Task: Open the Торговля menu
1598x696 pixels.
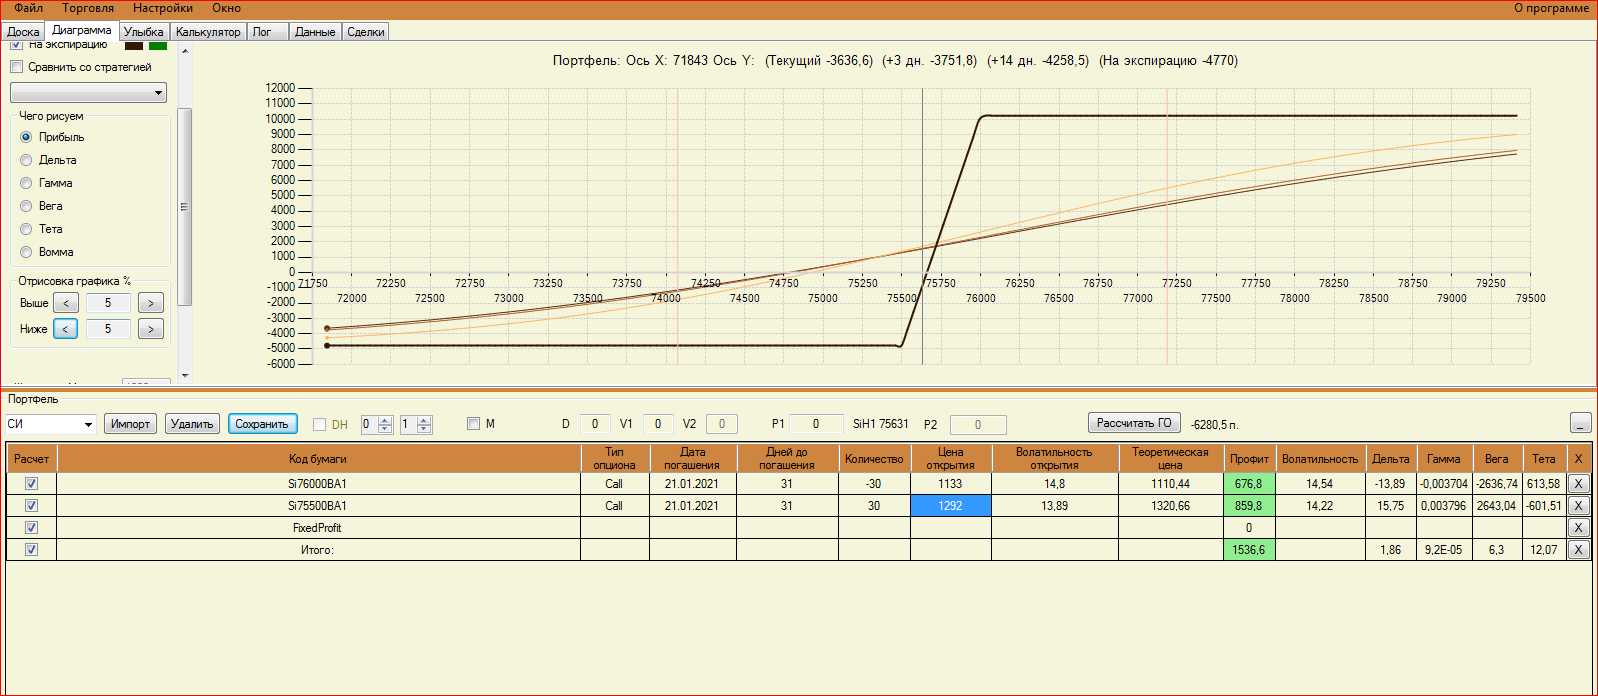Action: point(88,8)
